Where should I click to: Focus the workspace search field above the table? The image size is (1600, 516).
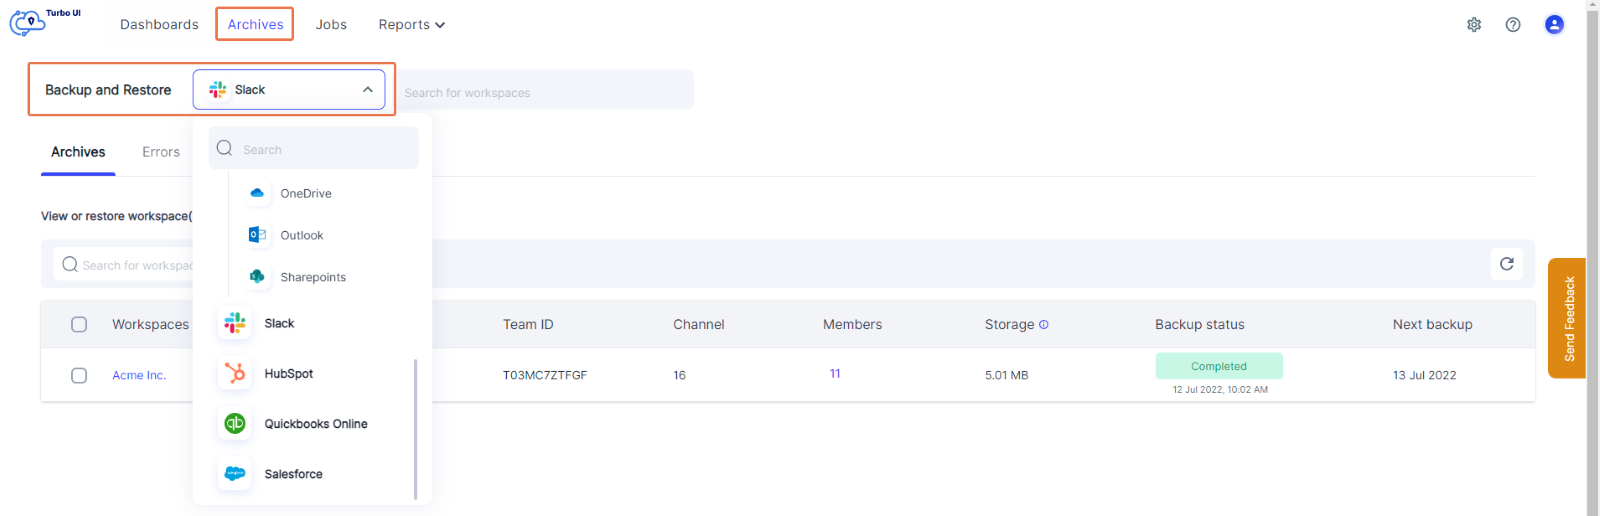(x=125, y=264)
